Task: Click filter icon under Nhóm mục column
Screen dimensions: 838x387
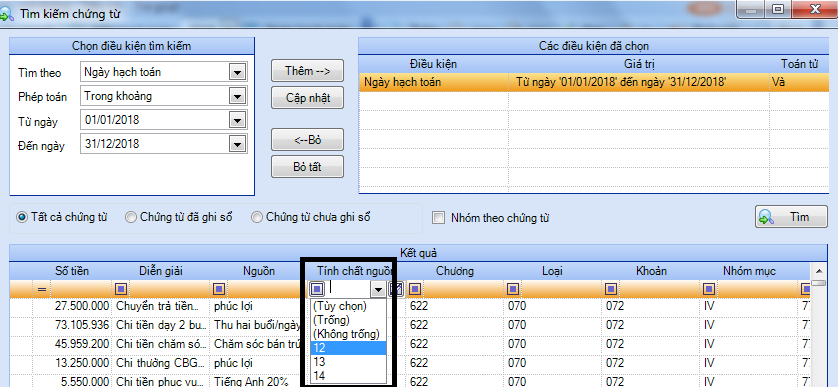Action: pyautogui.click(x=708, y=290)
